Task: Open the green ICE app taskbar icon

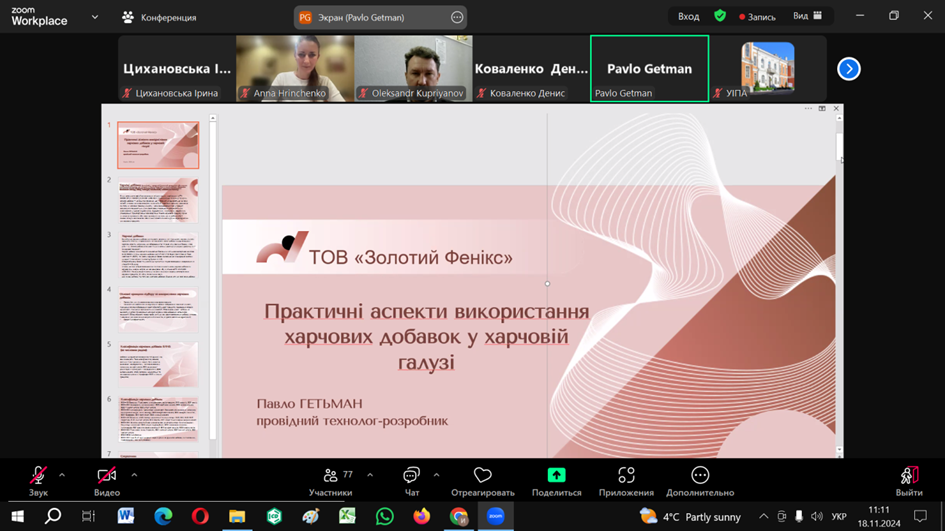Action: tap(274, 517)
